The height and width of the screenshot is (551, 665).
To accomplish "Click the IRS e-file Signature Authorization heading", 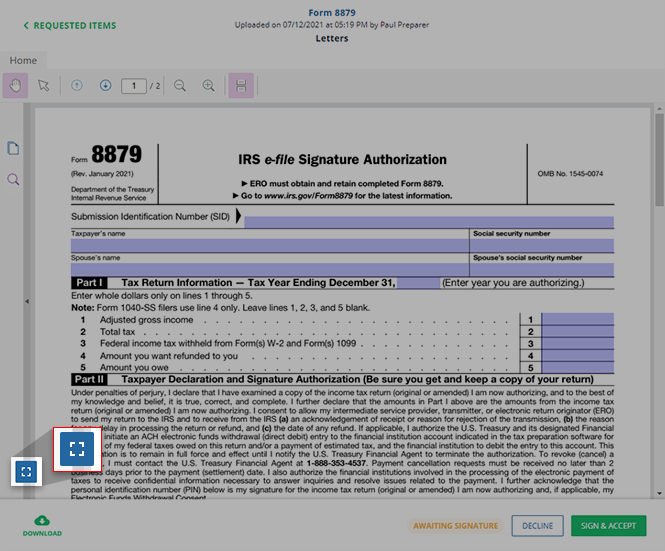I will [x=342, y=159].
